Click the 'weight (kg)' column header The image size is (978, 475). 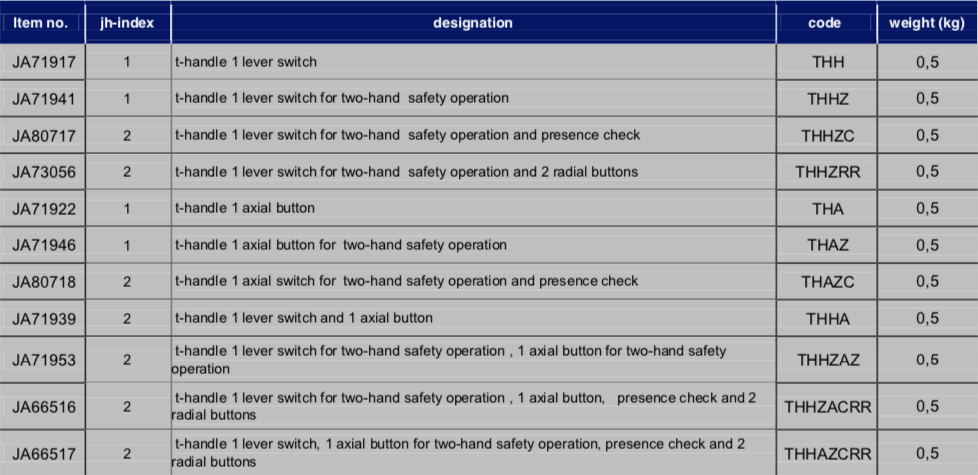pos(927,23)
